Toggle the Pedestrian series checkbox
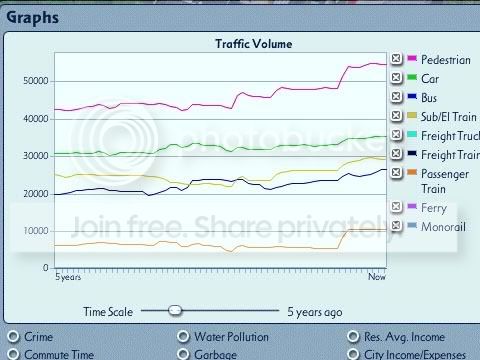The image size is (480, 360). 396,59
